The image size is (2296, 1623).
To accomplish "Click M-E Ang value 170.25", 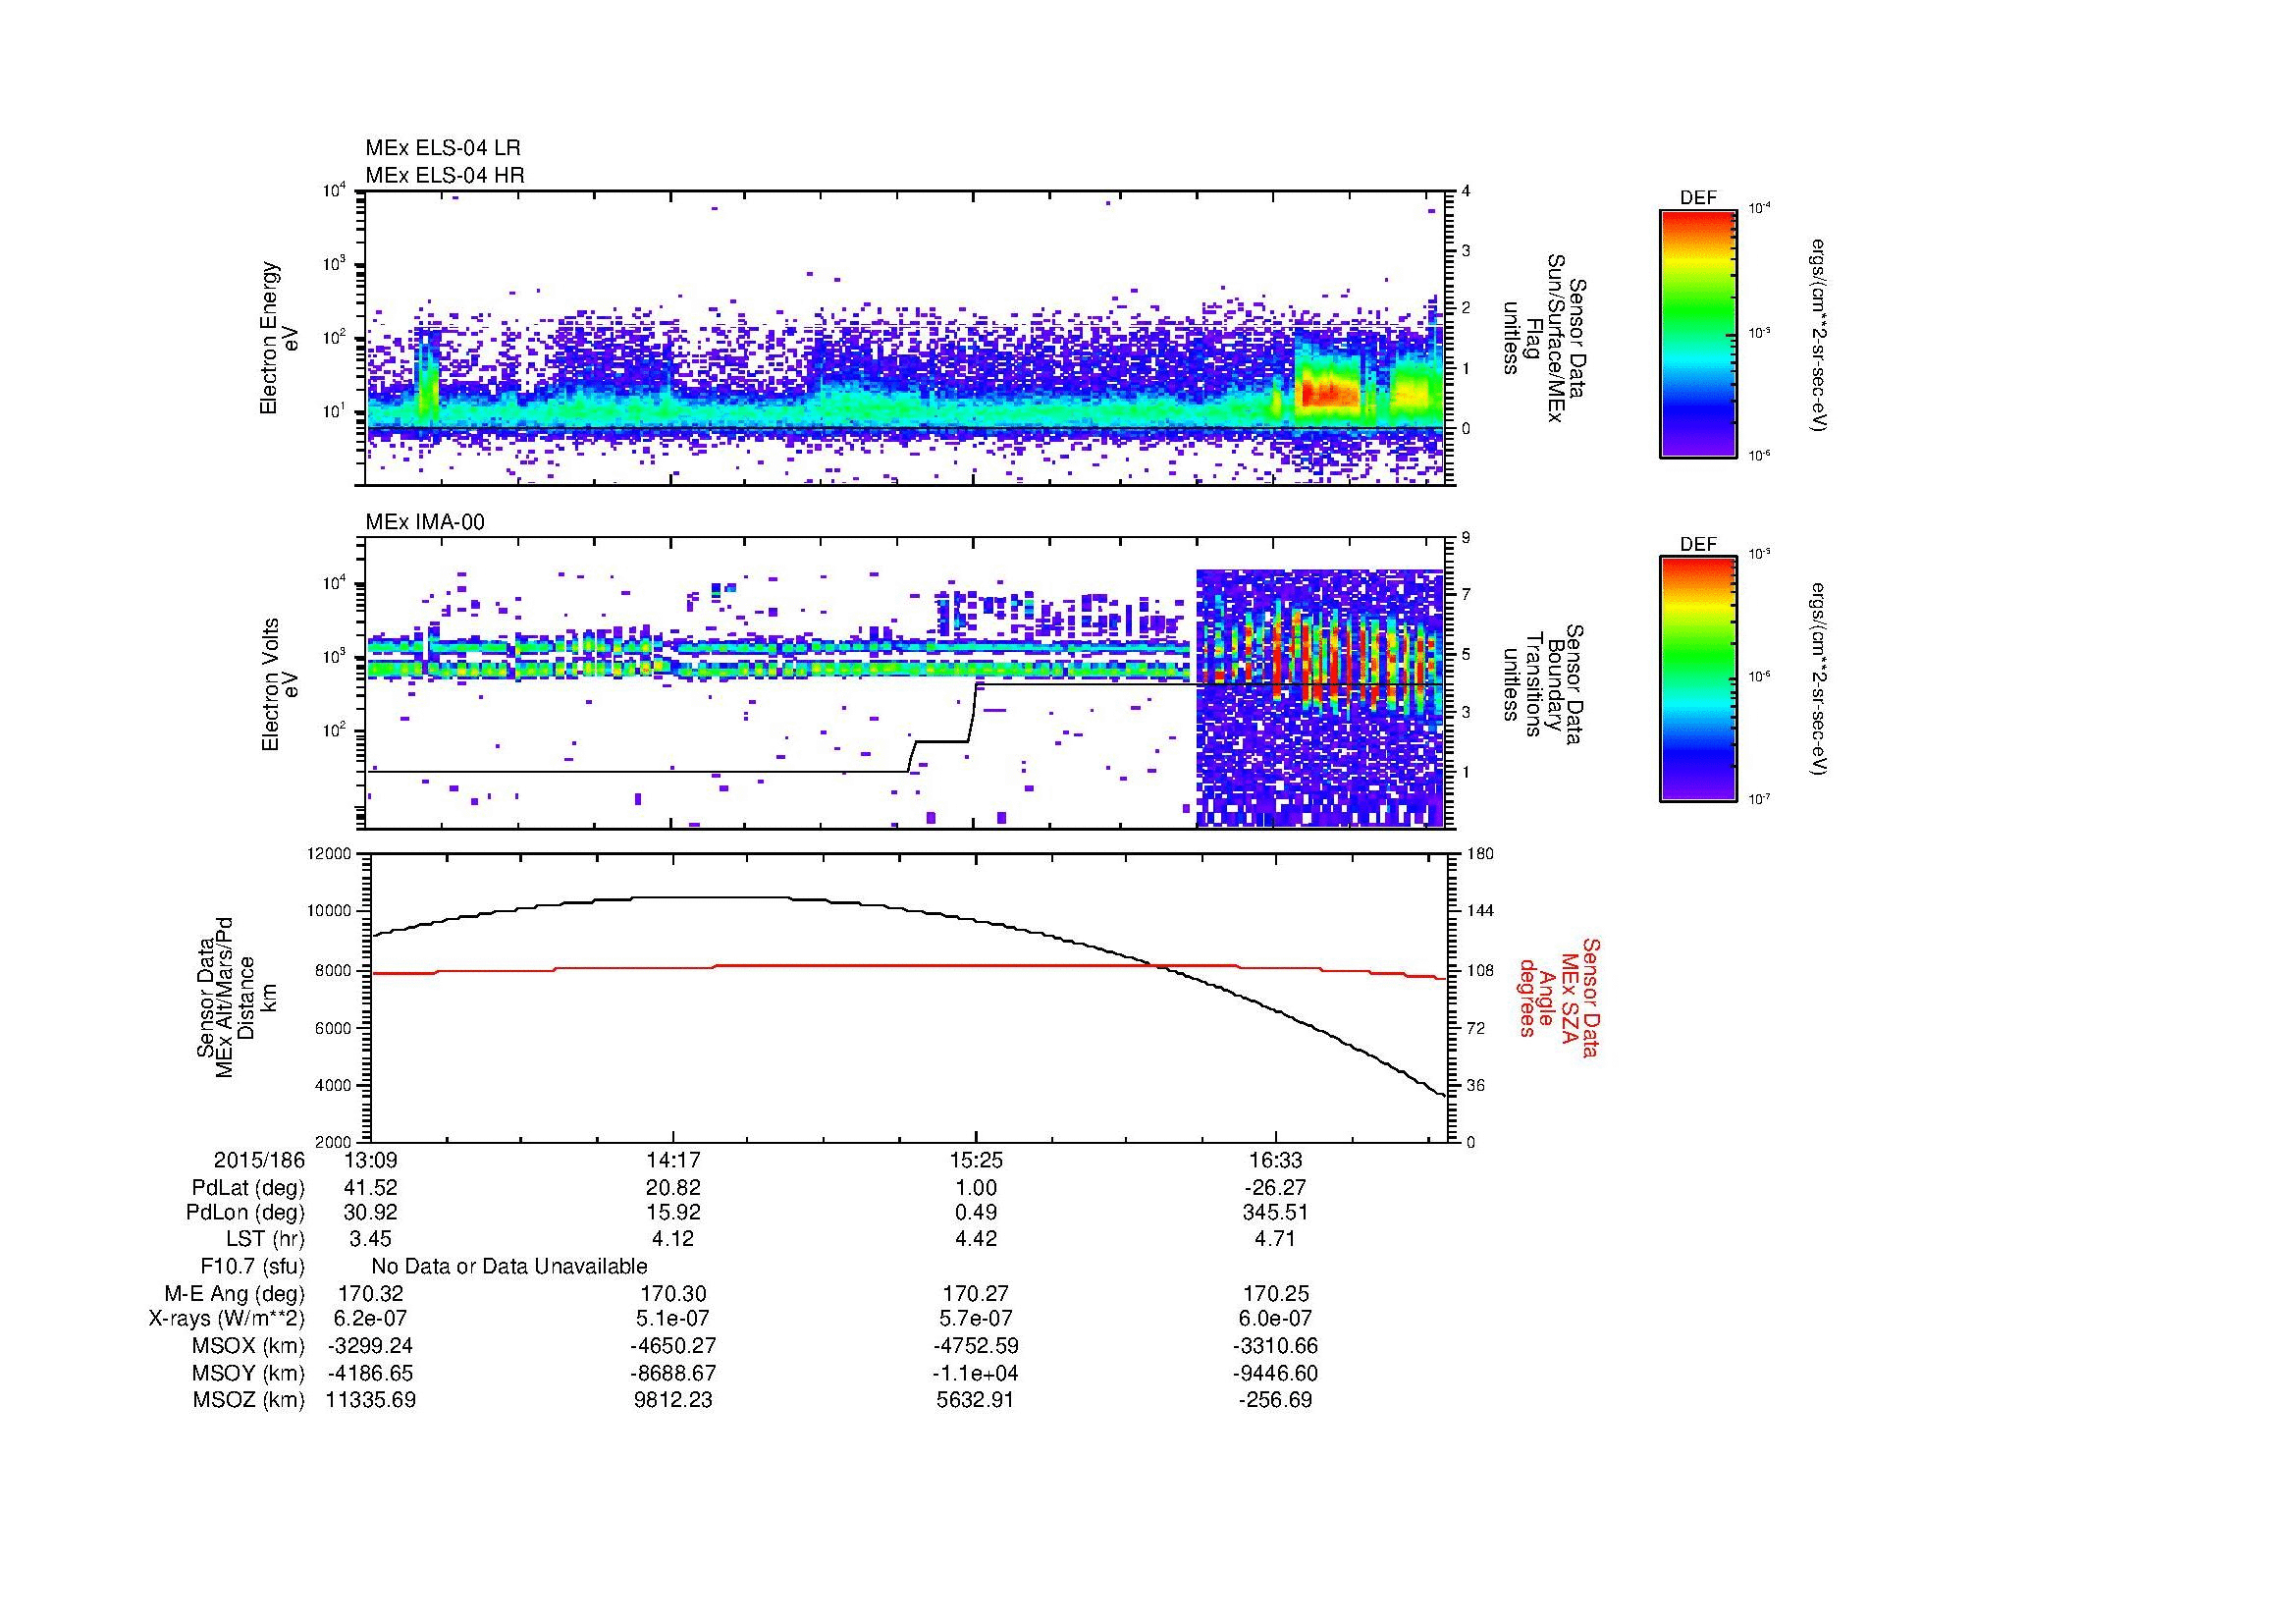I will 1276,1294.
